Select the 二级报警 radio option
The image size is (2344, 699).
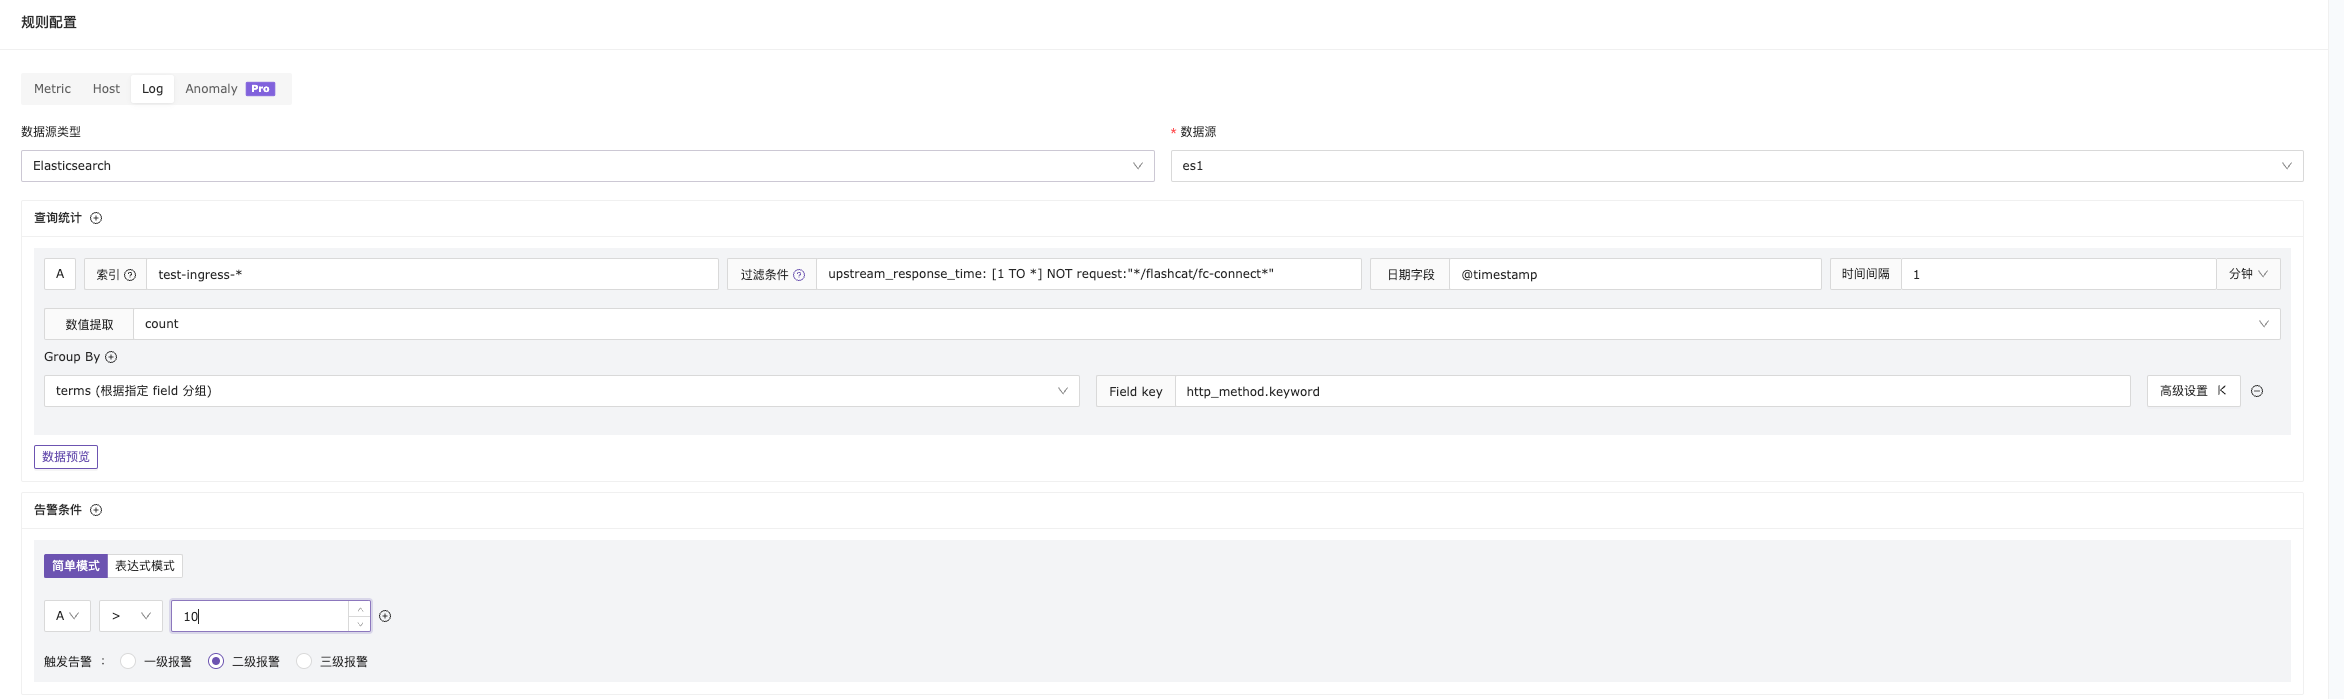point(216,661)
